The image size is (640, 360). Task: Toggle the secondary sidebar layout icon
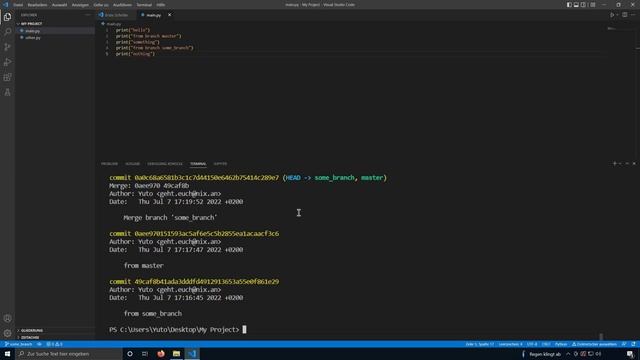coord(583,4)
